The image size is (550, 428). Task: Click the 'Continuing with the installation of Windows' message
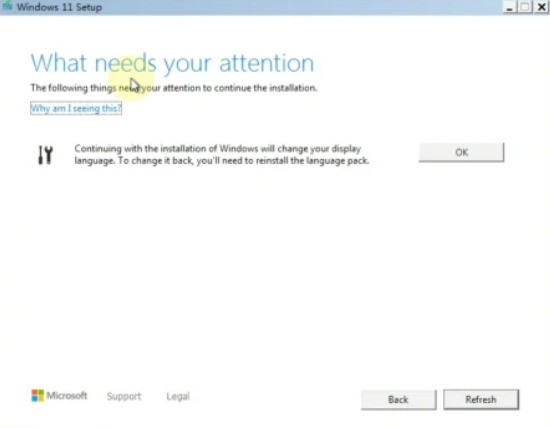click(221, 155)
